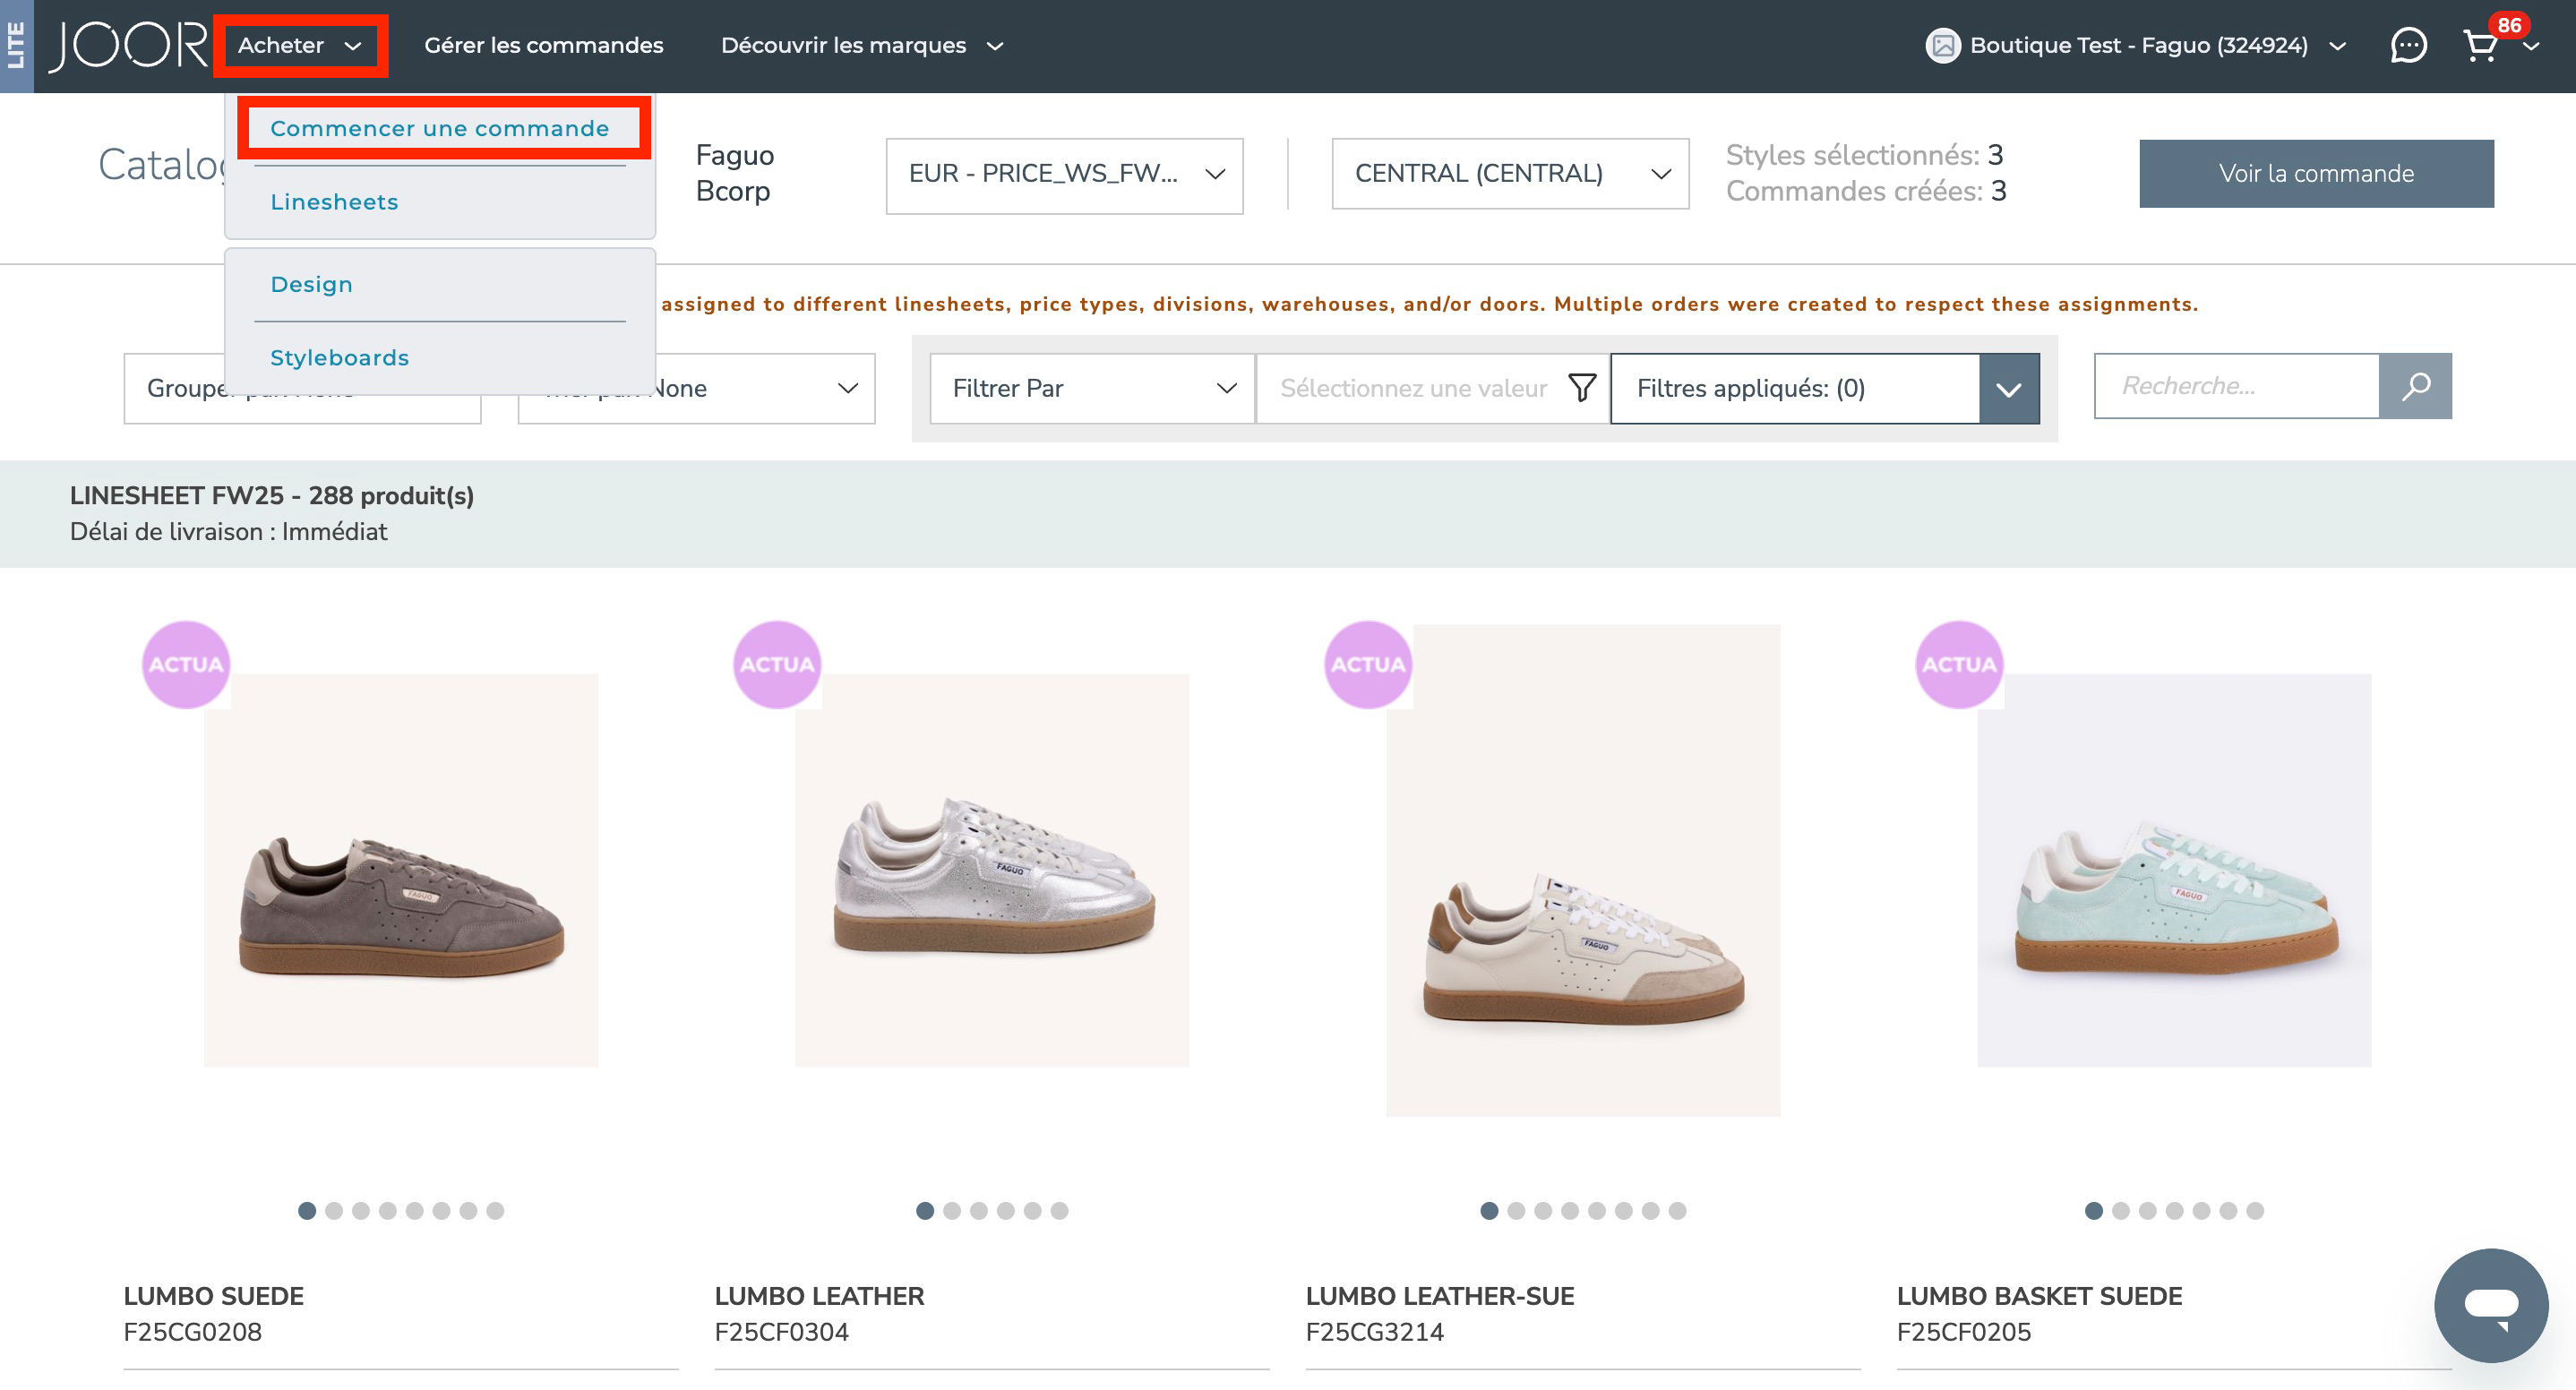Click ACTUA badge on LUMBO SUEDE
This screenshot has width=2576, height=1390.
[186, 665]
